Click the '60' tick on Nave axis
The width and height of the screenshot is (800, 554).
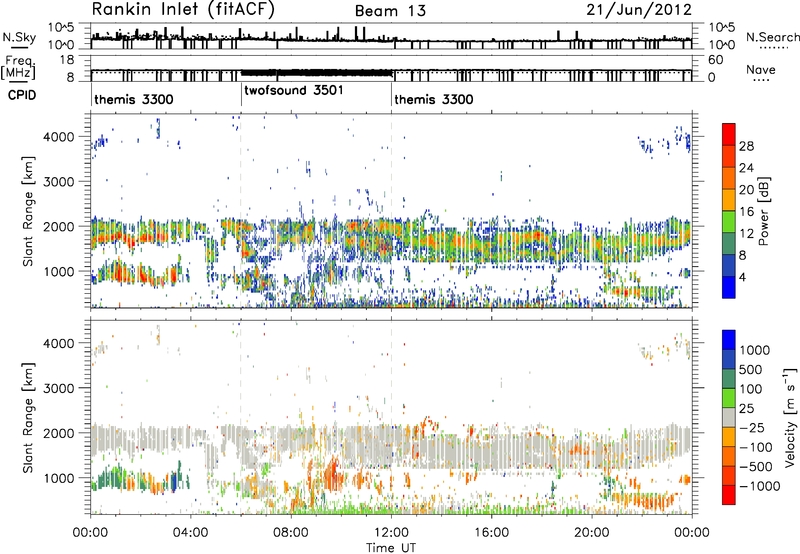(715, 60)
